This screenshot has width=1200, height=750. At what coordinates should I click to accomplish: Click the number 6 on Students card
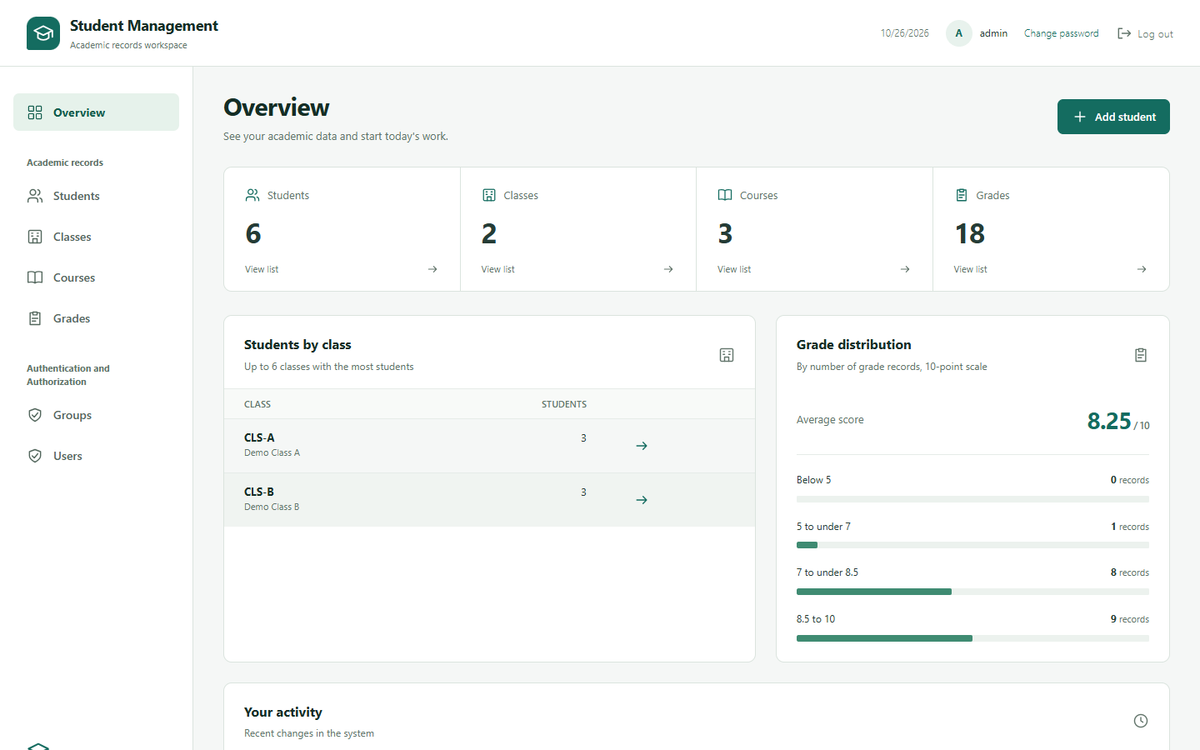tap(253, 233)
